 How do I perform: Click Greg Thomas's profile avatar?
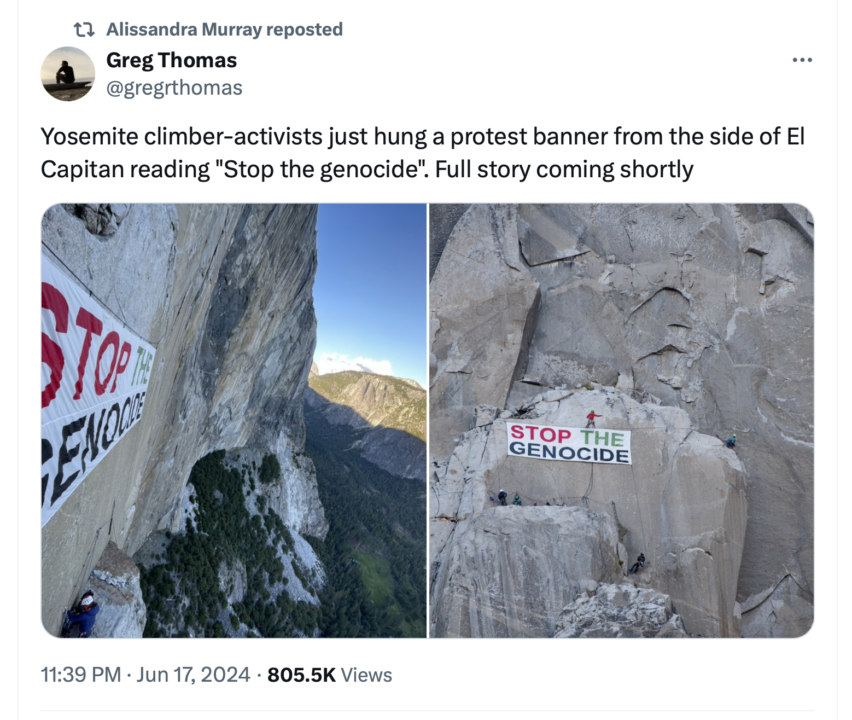point(68,74)
